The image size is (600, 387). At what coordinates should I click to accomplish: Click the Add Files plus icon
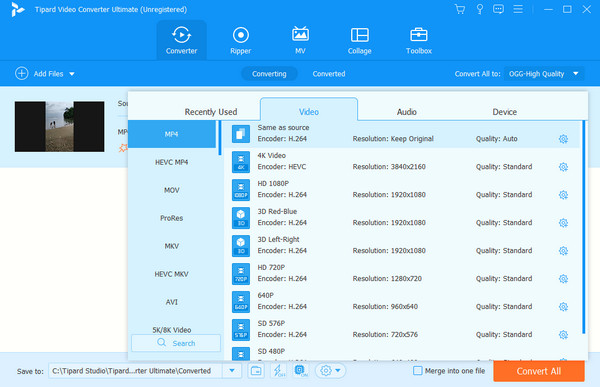(21, 73)
